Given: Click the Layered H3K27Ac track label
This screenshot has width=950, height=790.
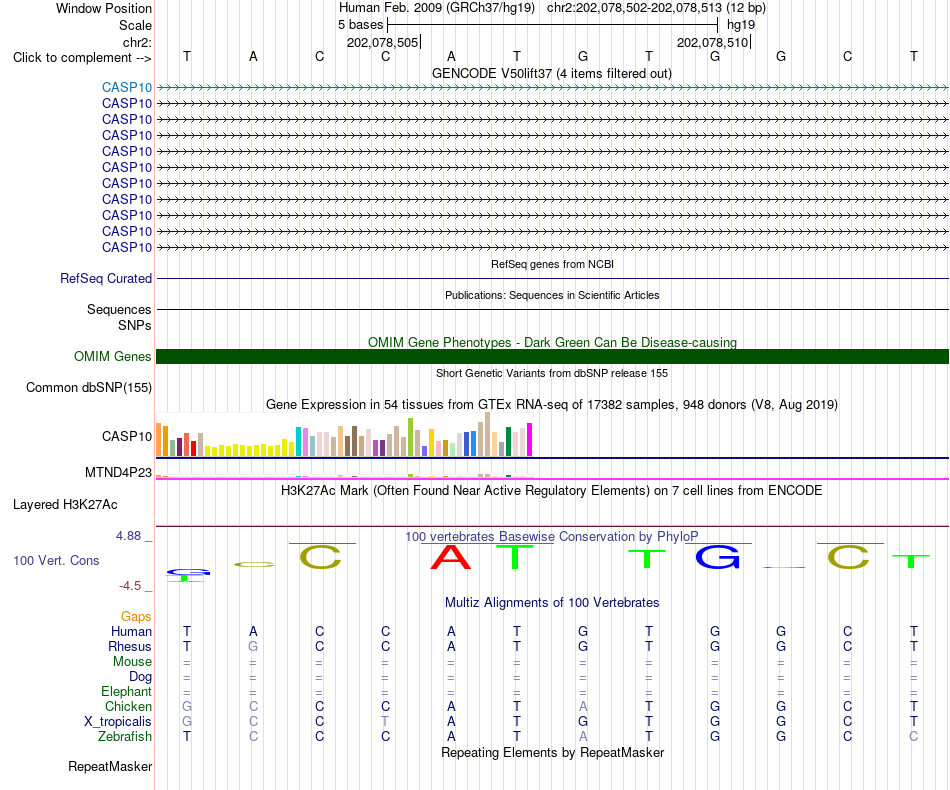Looking at the screenshot, I should [x=65, y=505].
